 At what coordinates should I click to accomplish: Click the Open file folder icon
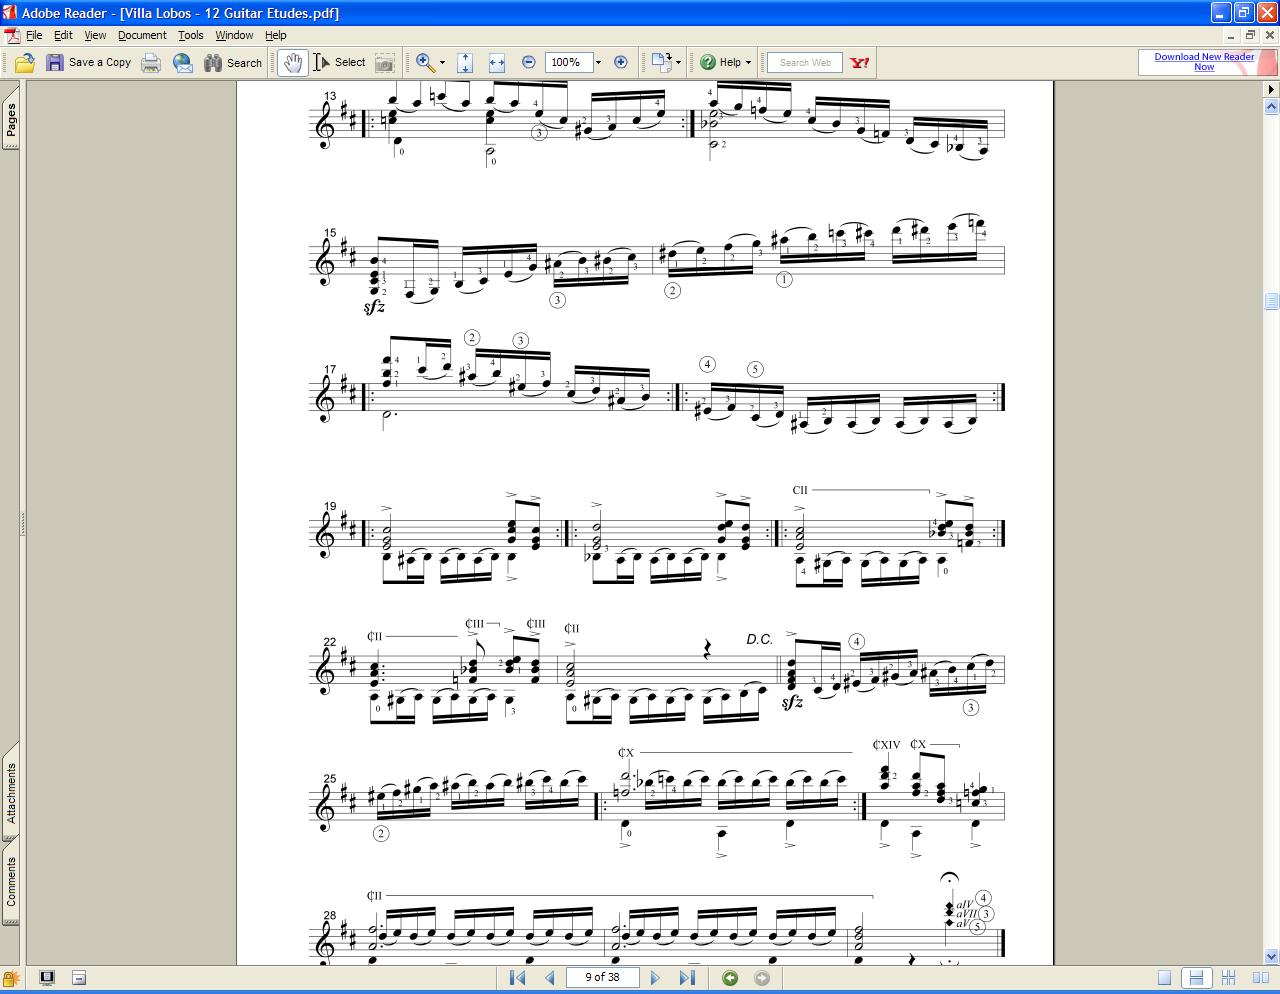25,62
